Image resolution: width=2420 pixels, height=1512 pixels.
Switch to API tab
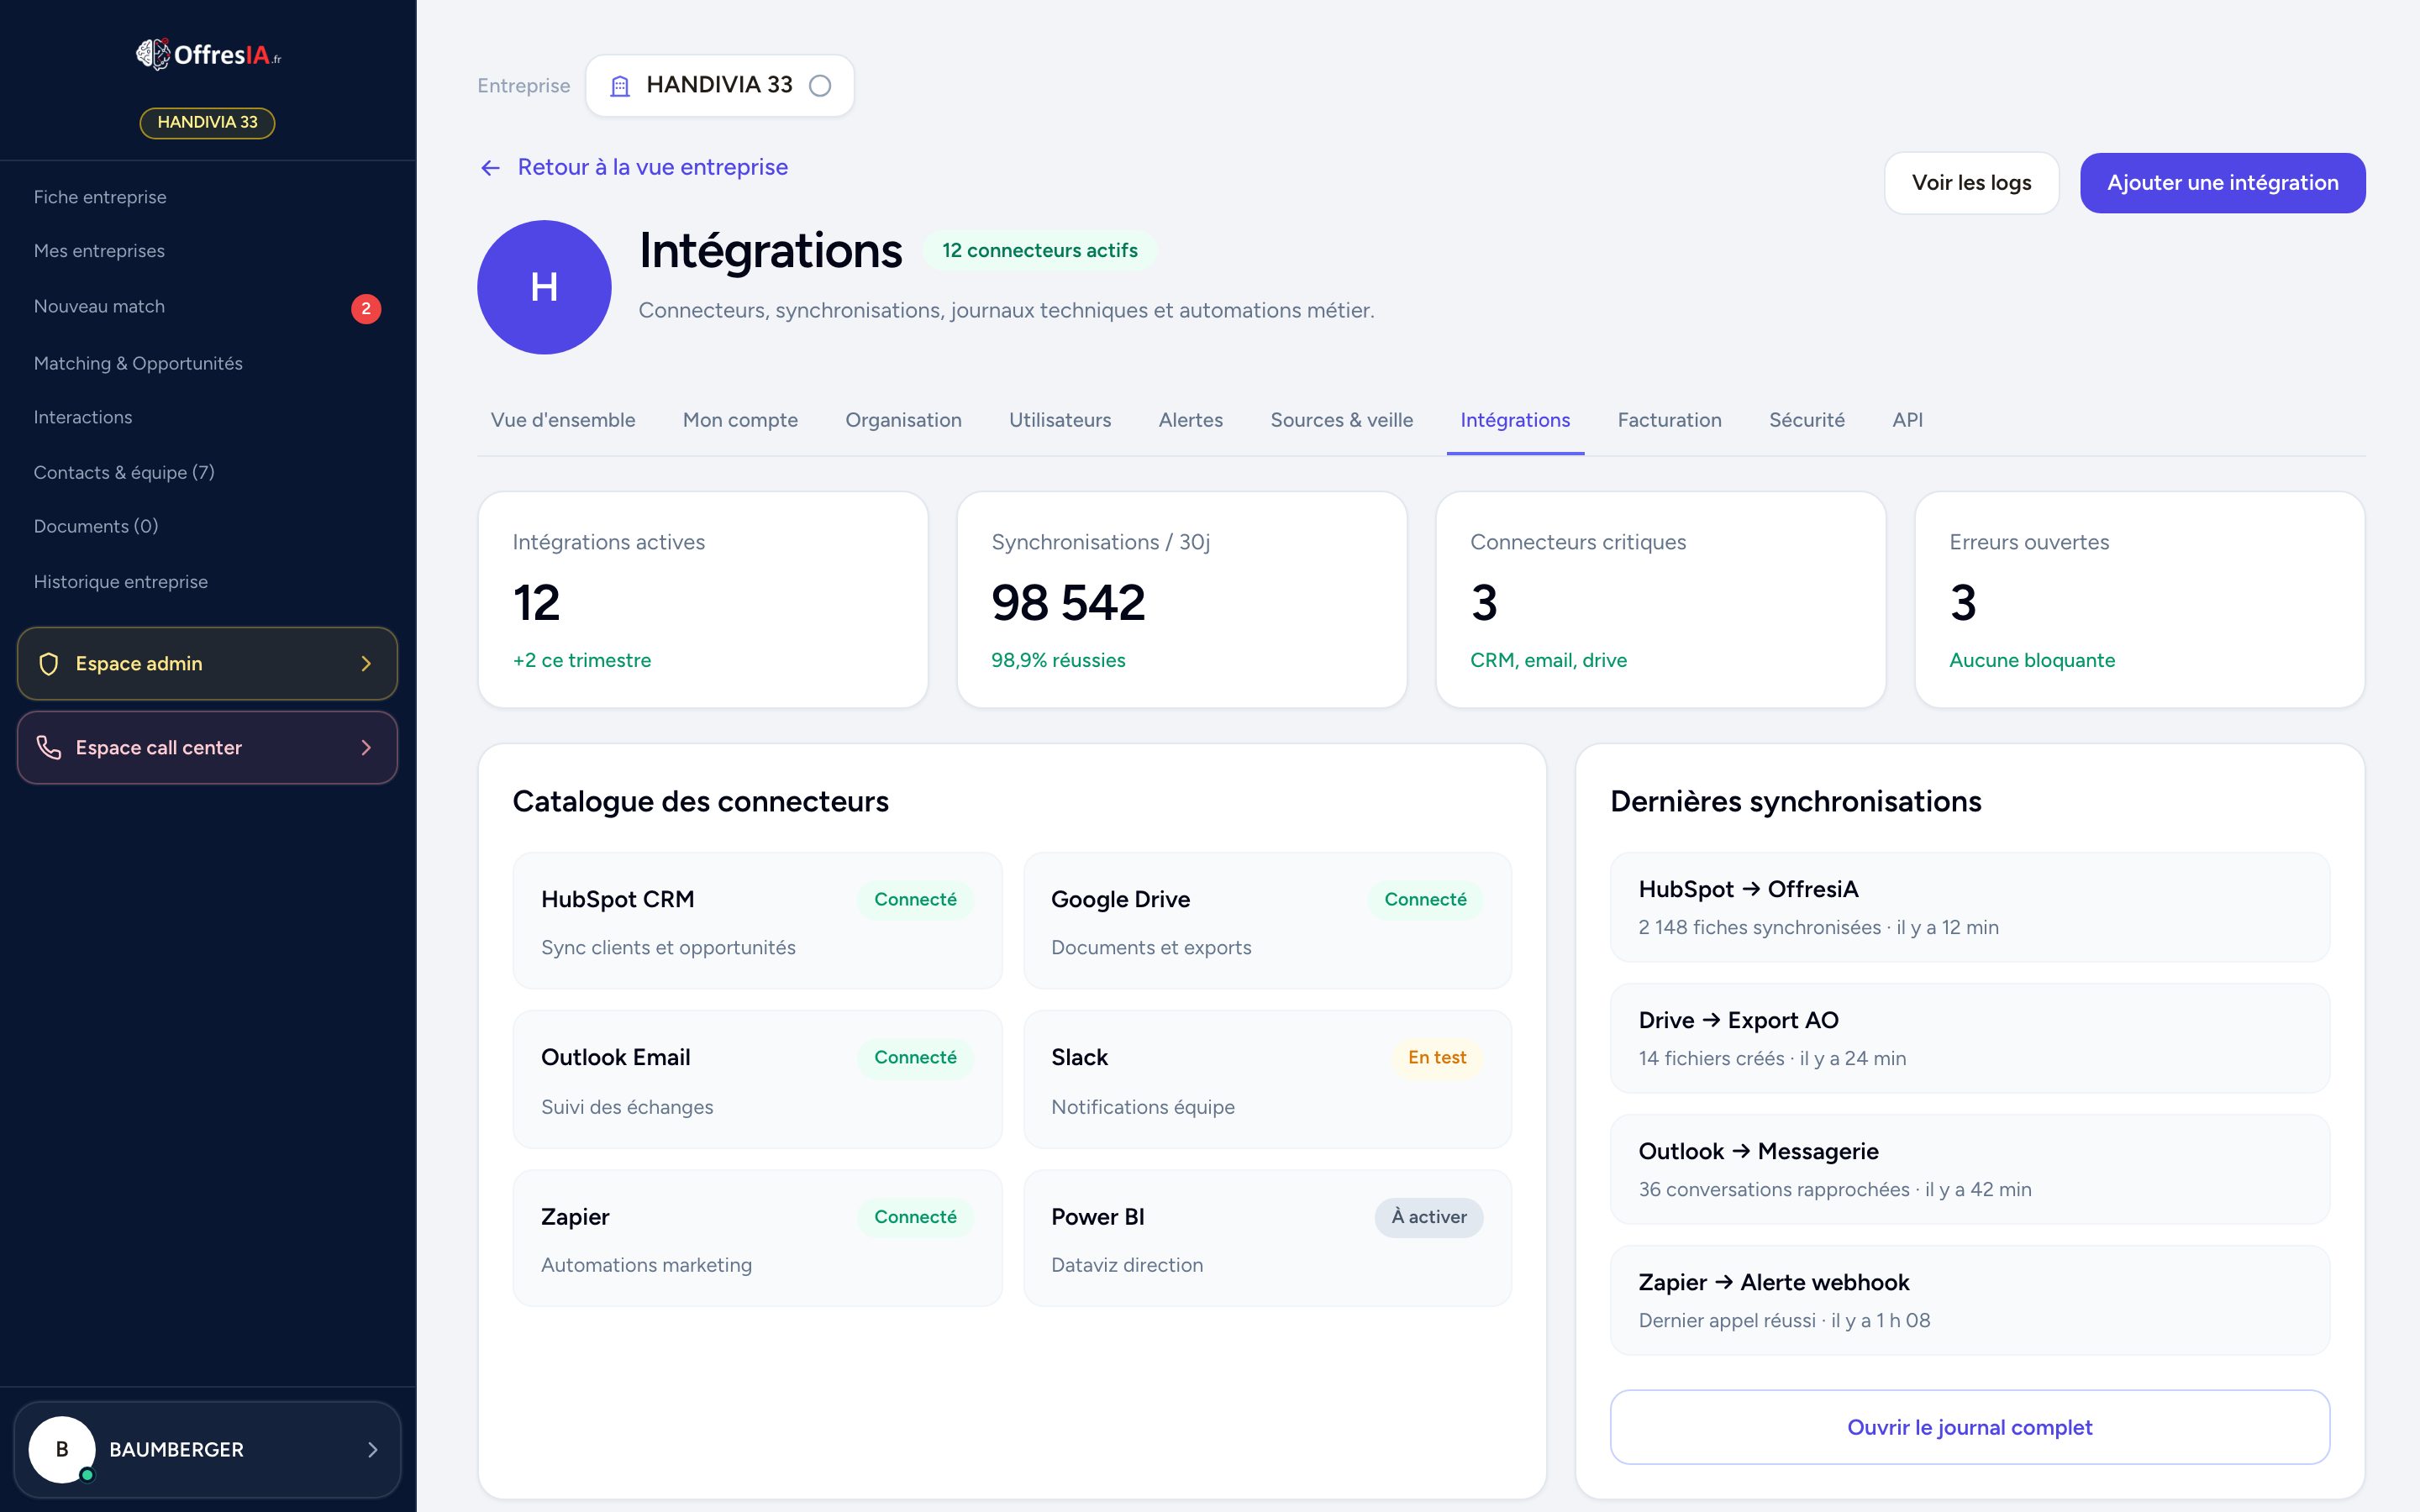tap(1907, 420)
